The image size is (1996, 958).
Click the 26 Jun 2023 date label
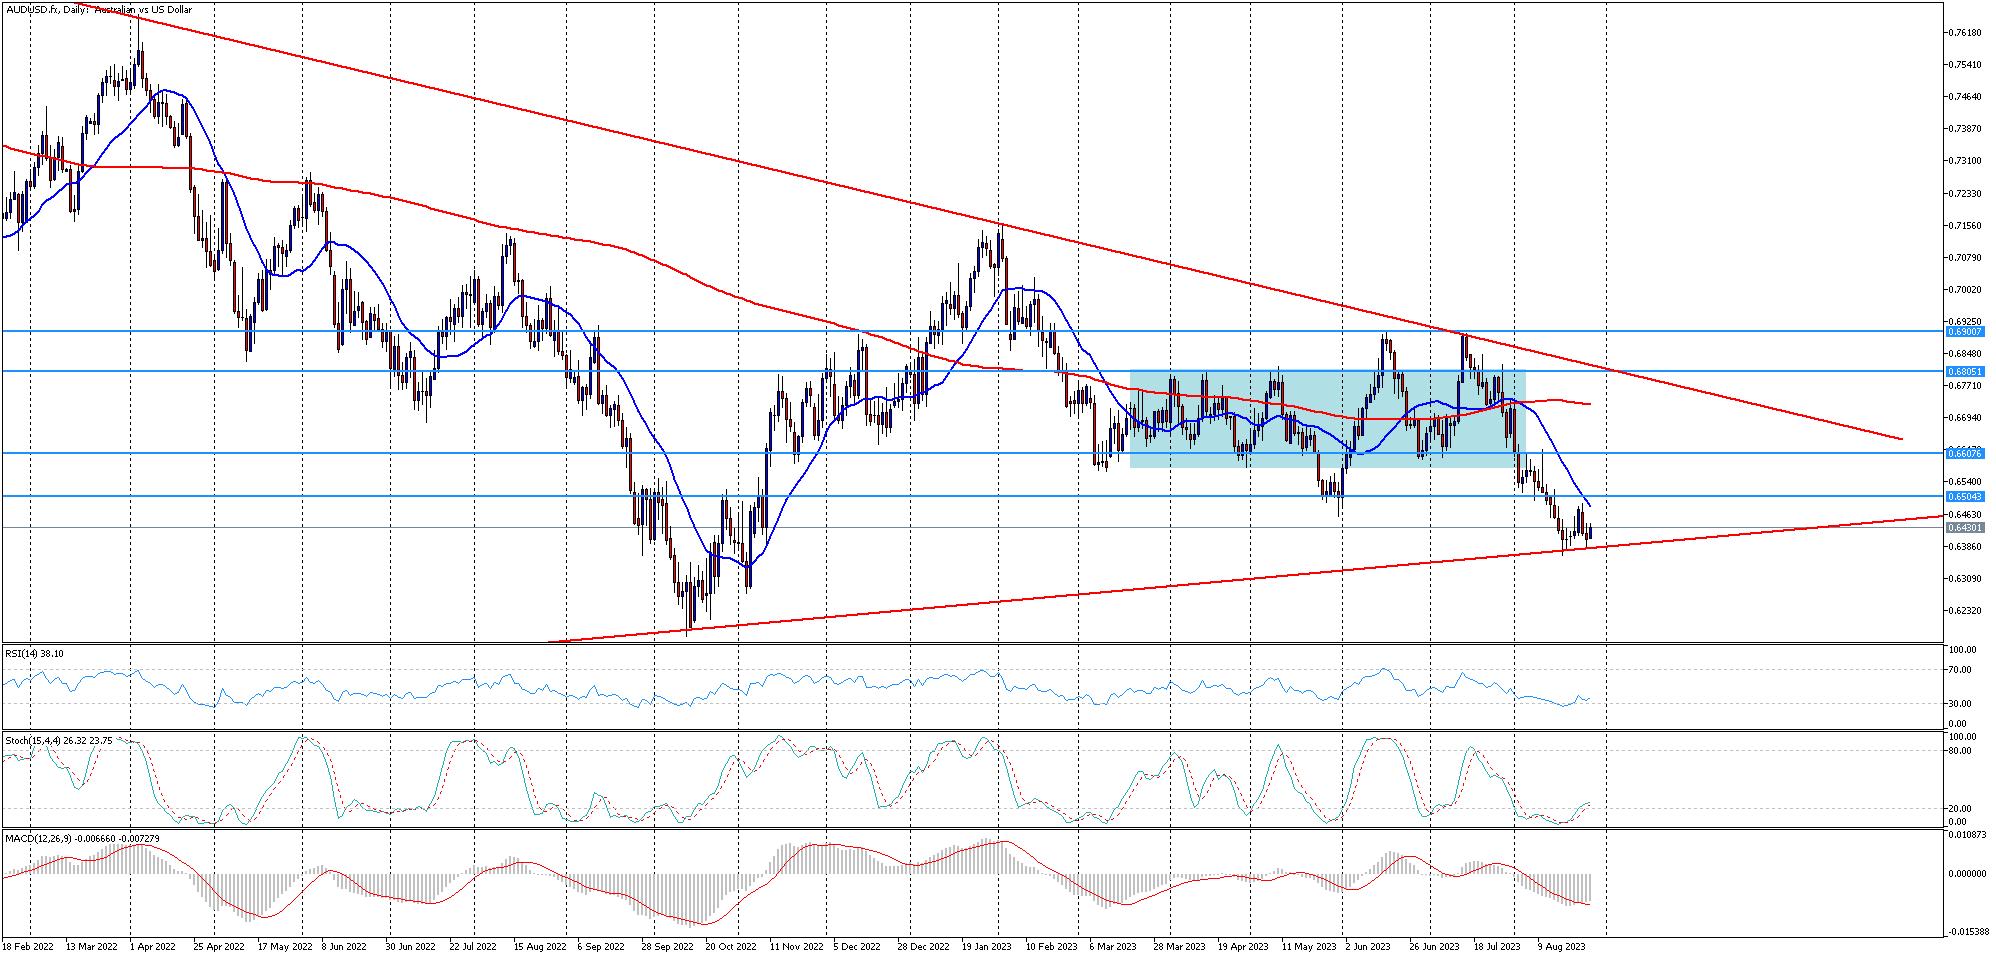pyautogui.click(x=1435, y=946)
